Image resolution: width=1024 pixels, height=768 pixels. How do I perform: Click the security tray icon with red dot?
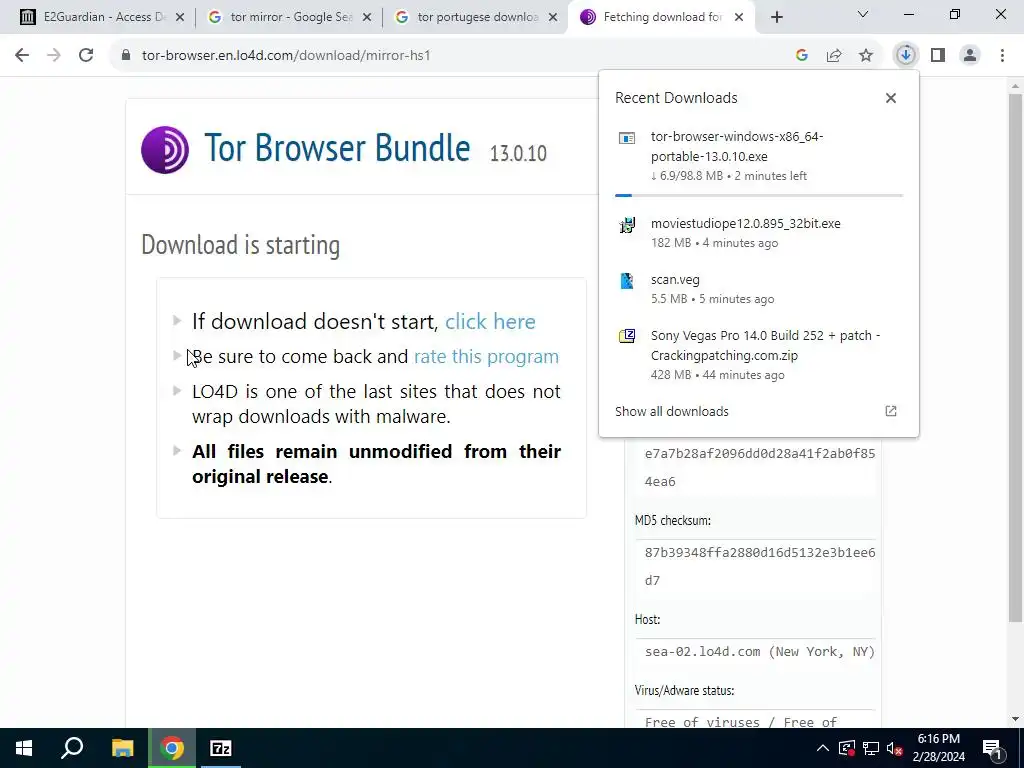846,748
